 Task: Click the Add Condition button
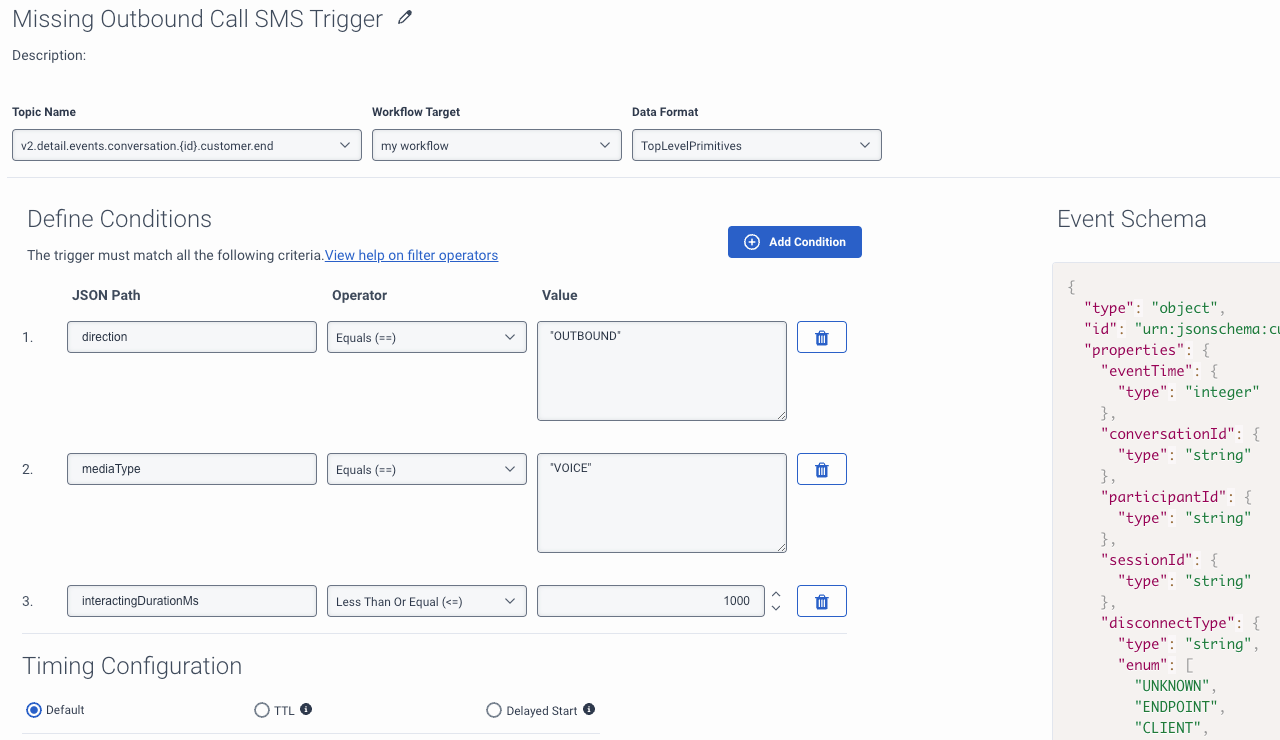click(794, 242)
